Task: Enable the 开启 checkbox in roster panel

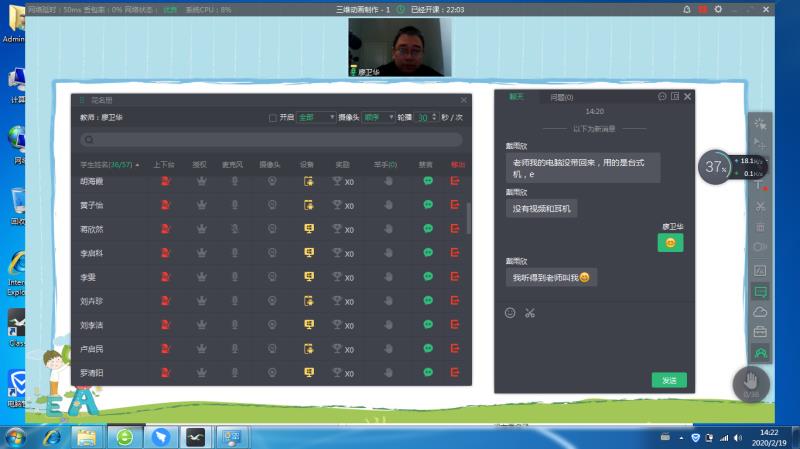Action: [273, 117]
